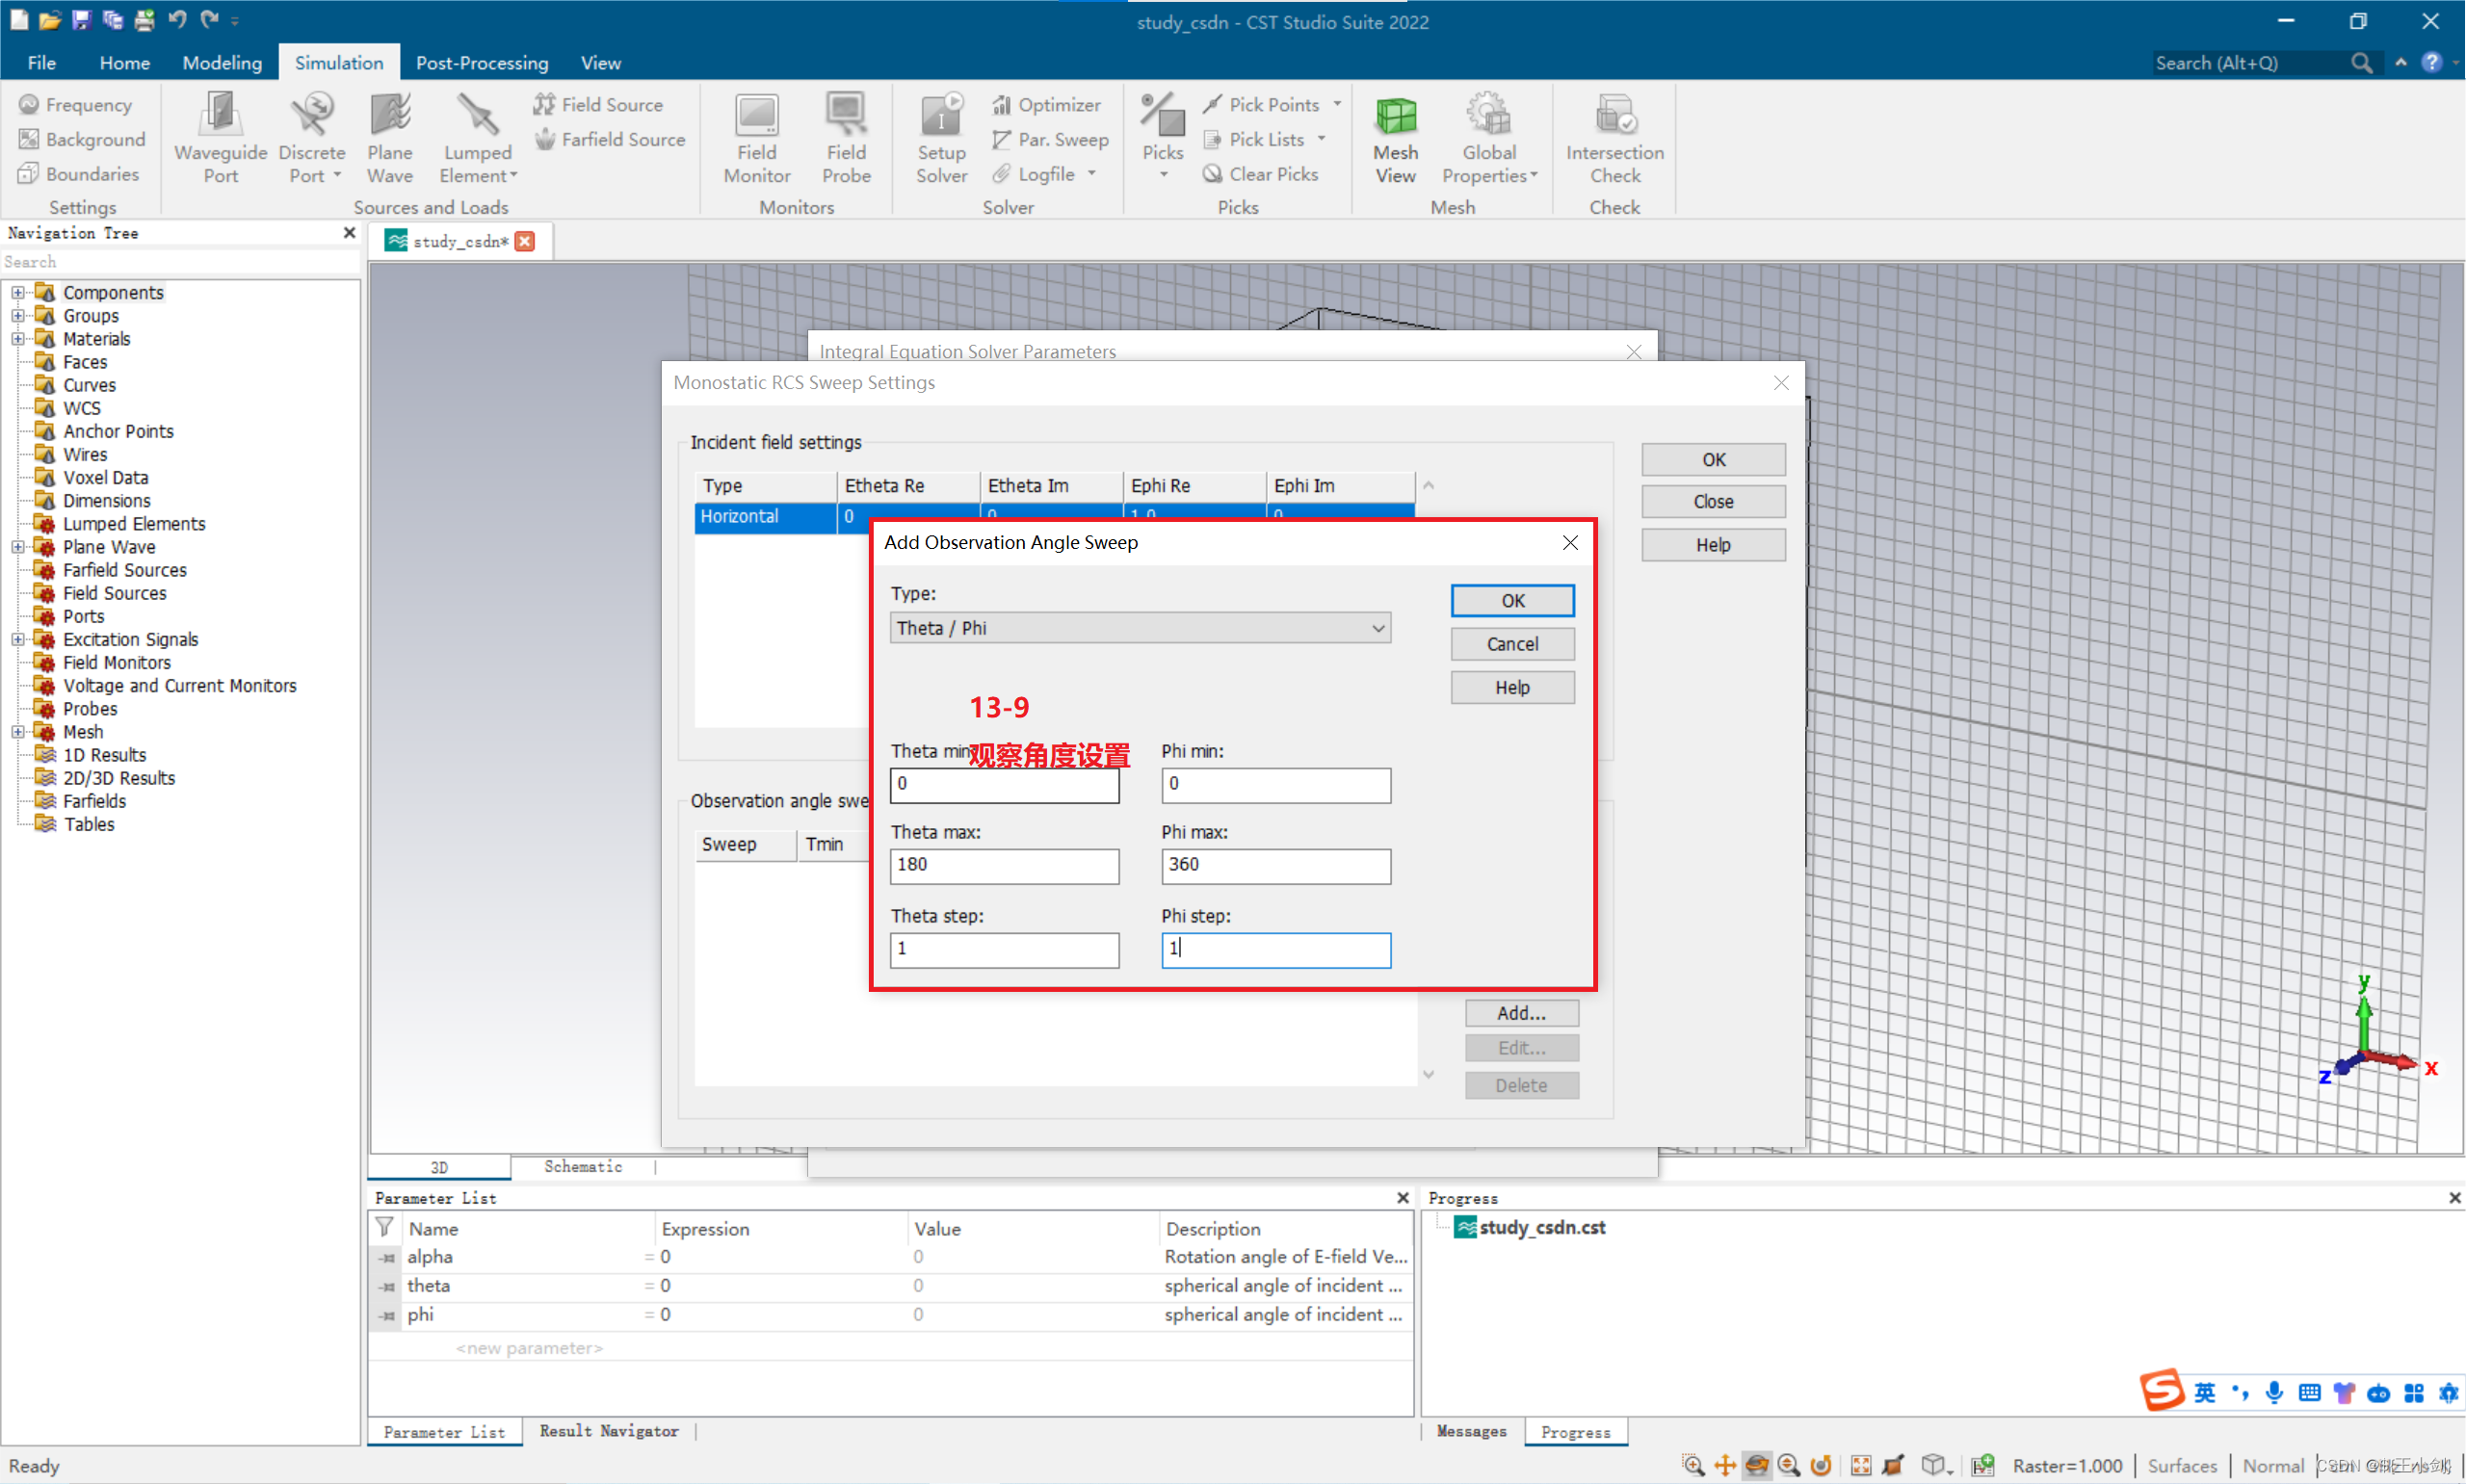
Task: Click the Optimizer icon in the ribbon
Action: (x=1001, y=105)
